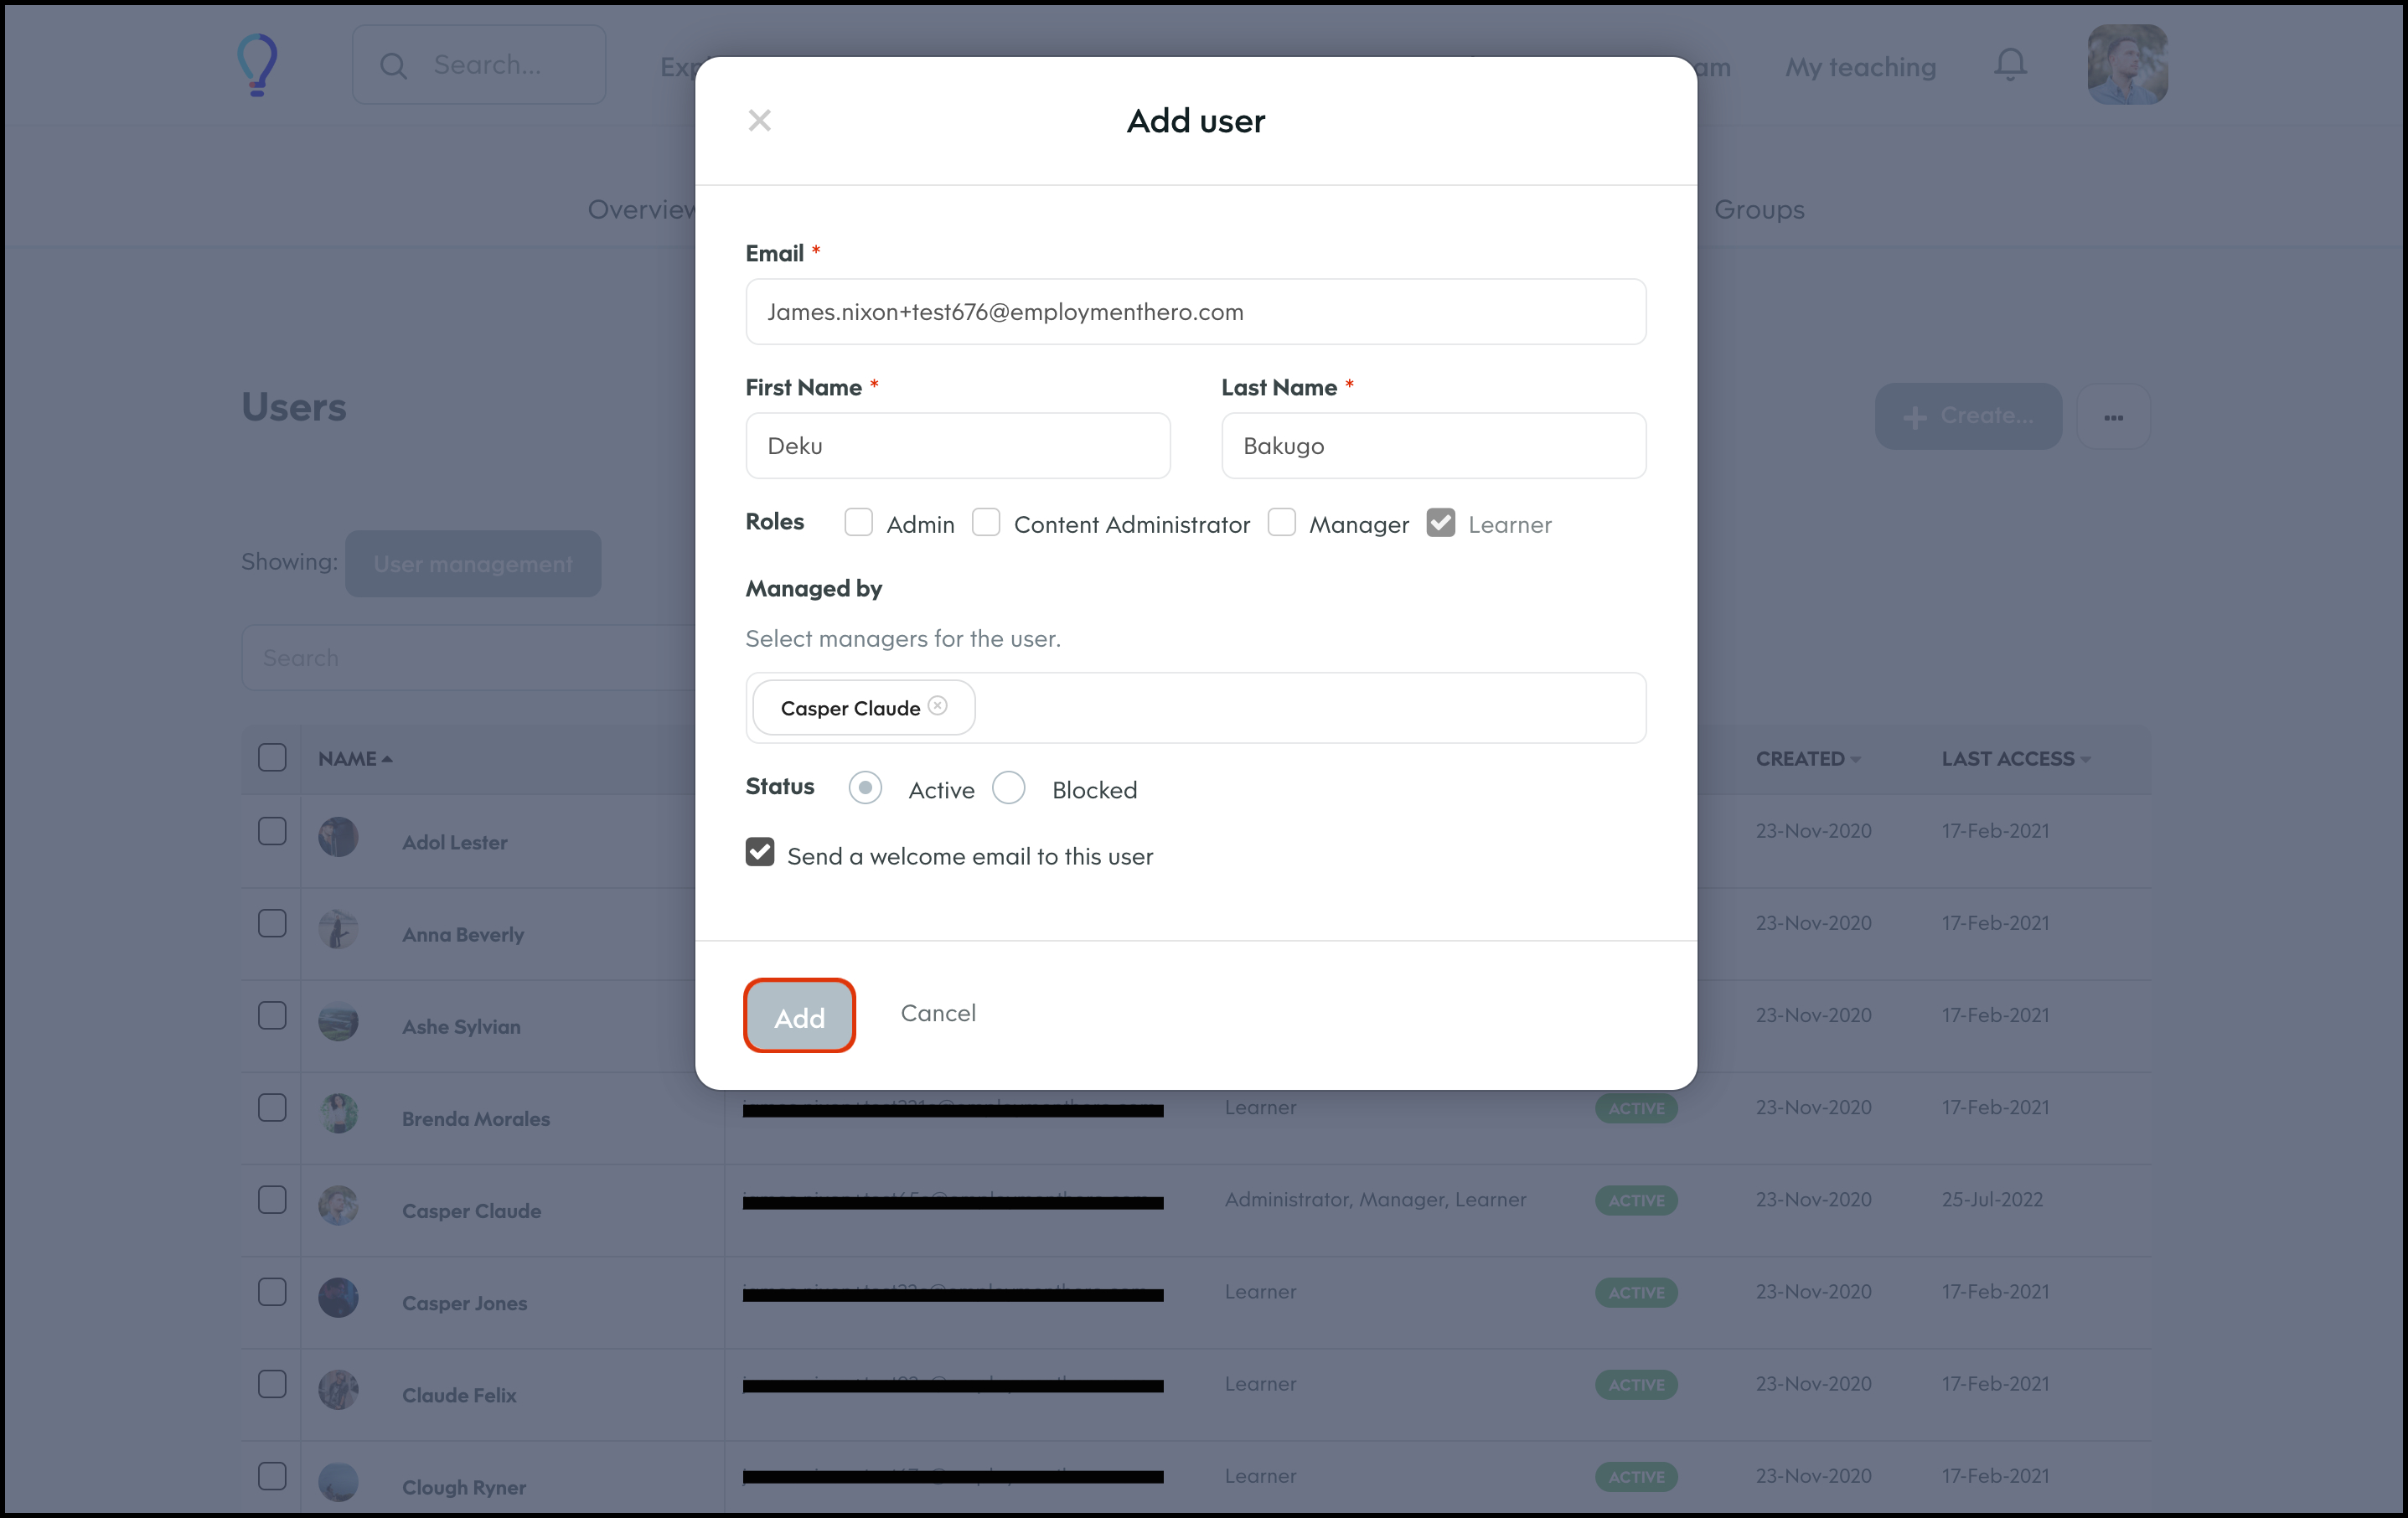Check the Admin role checkbox
2408x1518 pixels.
(x=858, y=522)
